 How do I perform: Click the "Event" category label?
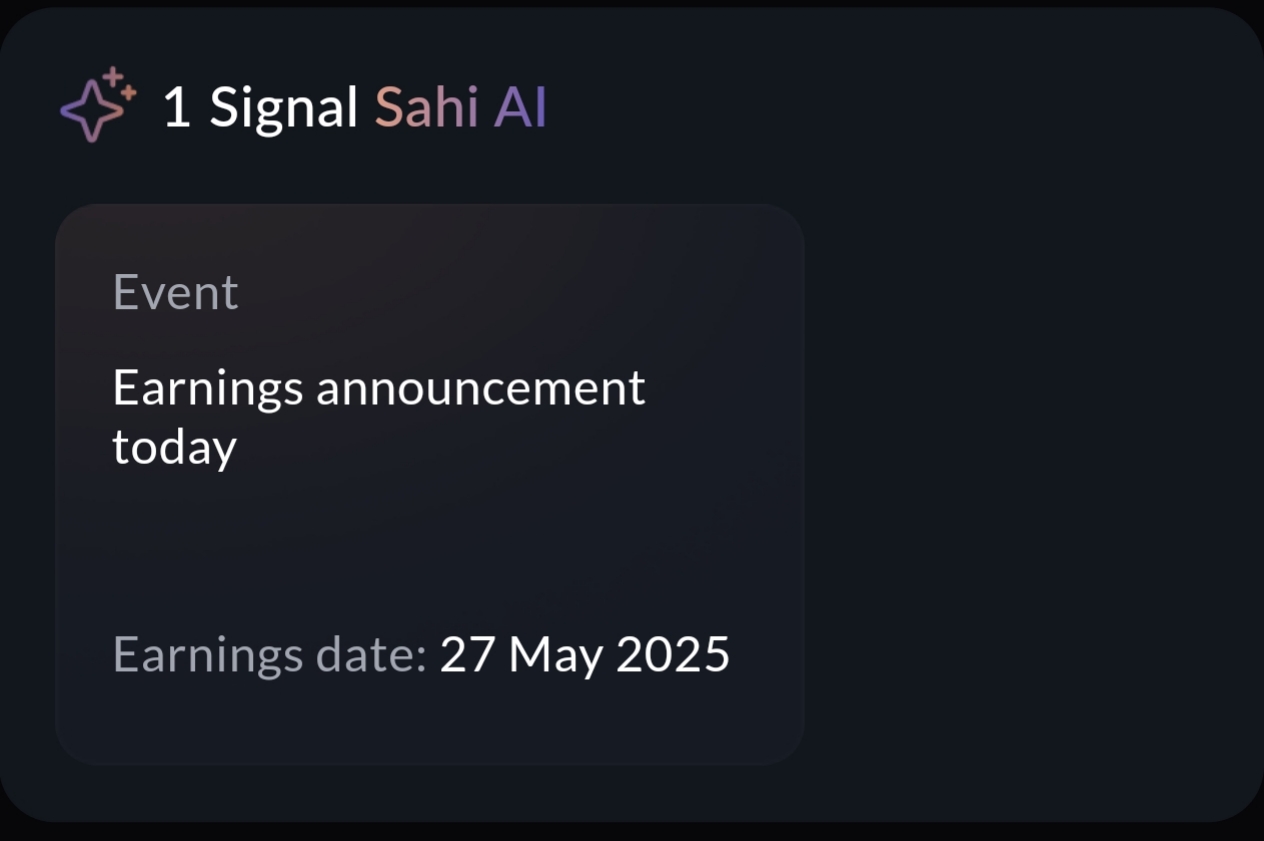[x=176, y=292]
